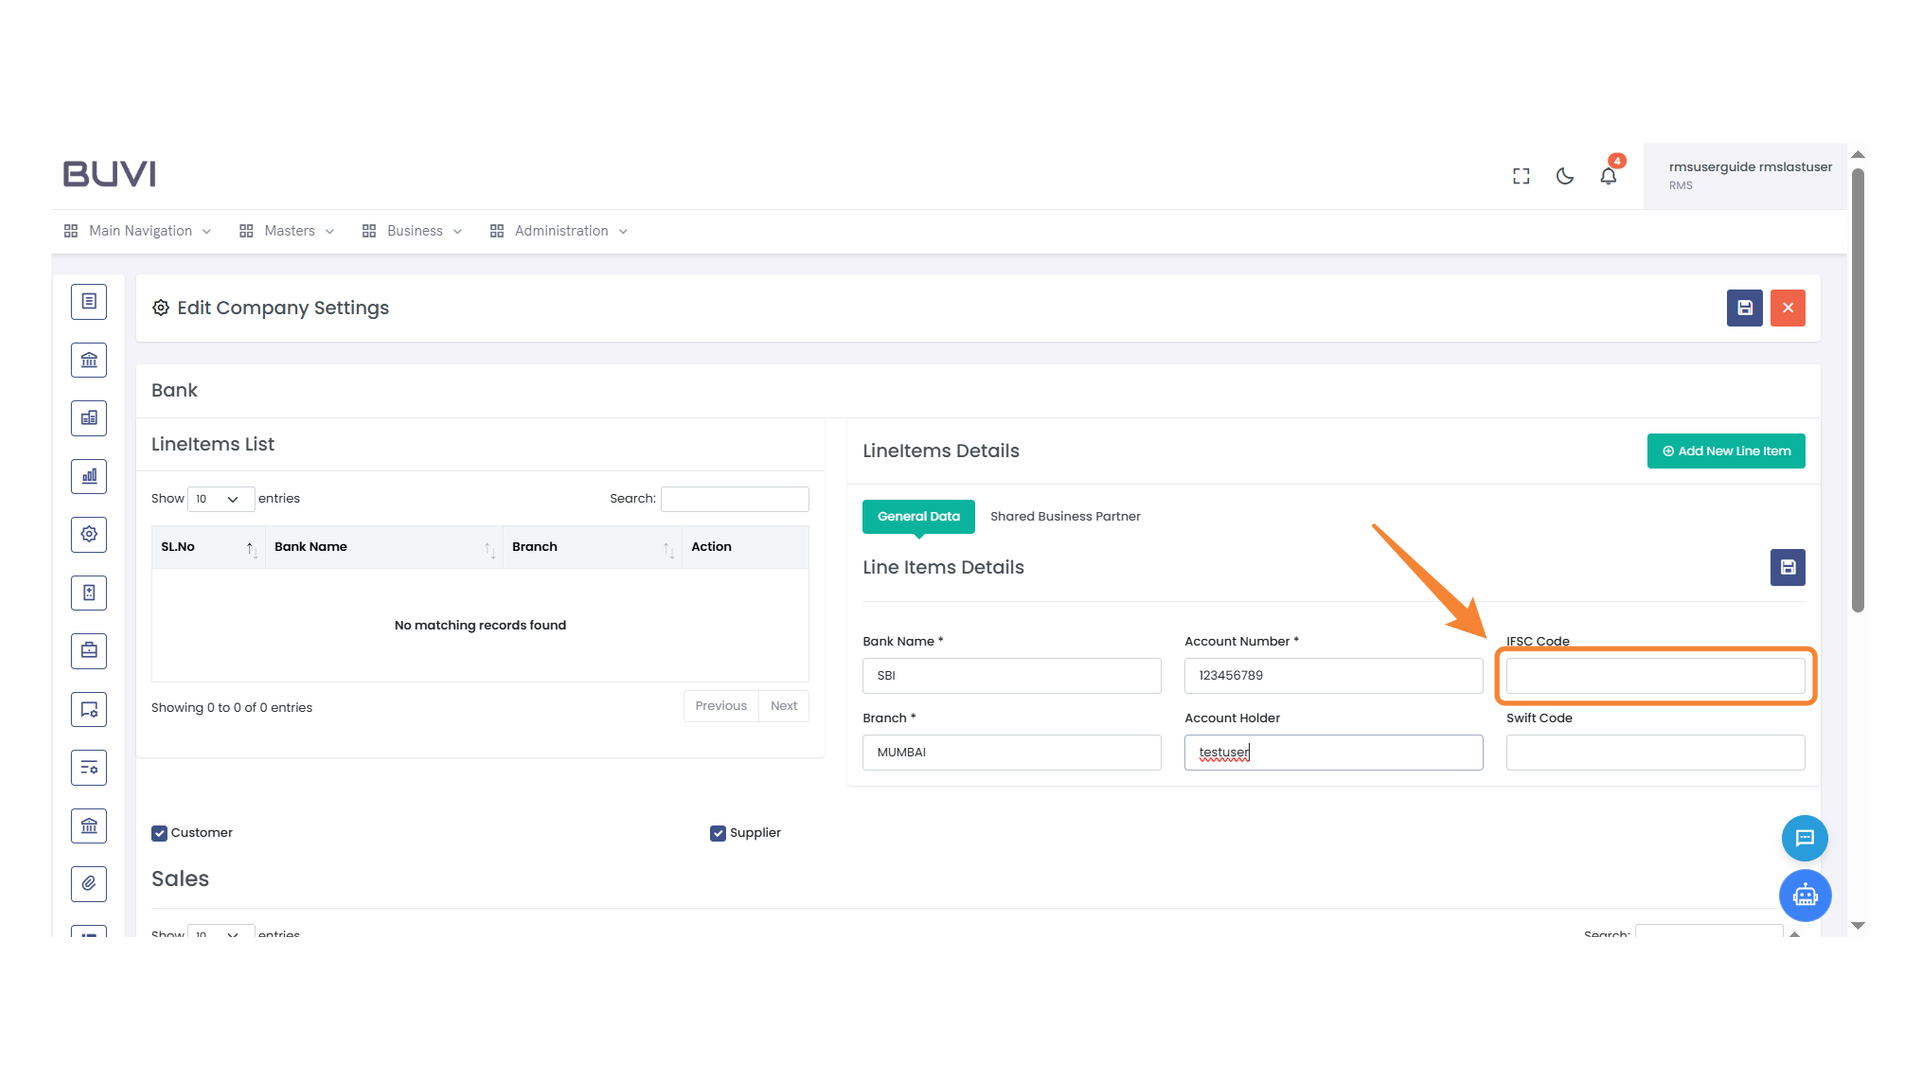Screen dimensions: 1920x1080
Task: Select the paperclip attachment icon in sidebar
Action: pos(89,883)
